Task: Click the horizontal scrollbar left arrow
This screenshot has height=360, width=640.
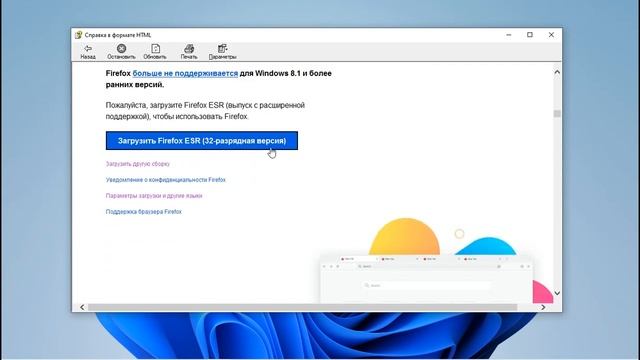Action: tap(82, 307)
